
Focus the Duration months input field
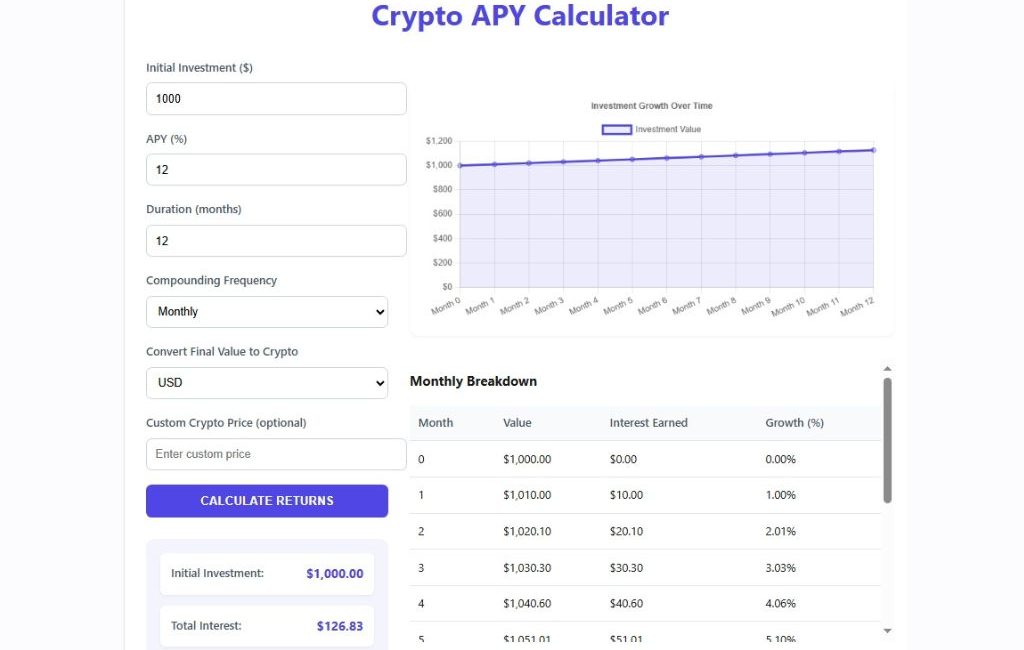[x=276, y=241]
